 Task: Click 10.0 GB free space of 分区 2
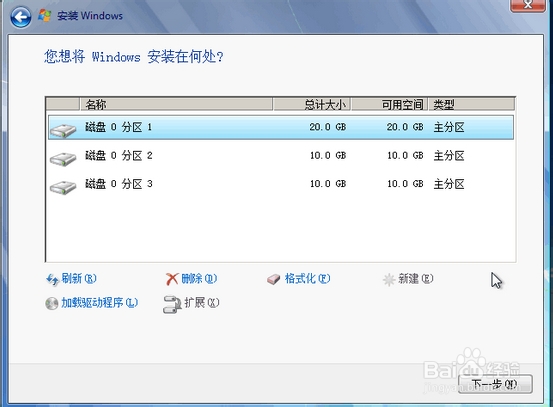coord(405,156)
